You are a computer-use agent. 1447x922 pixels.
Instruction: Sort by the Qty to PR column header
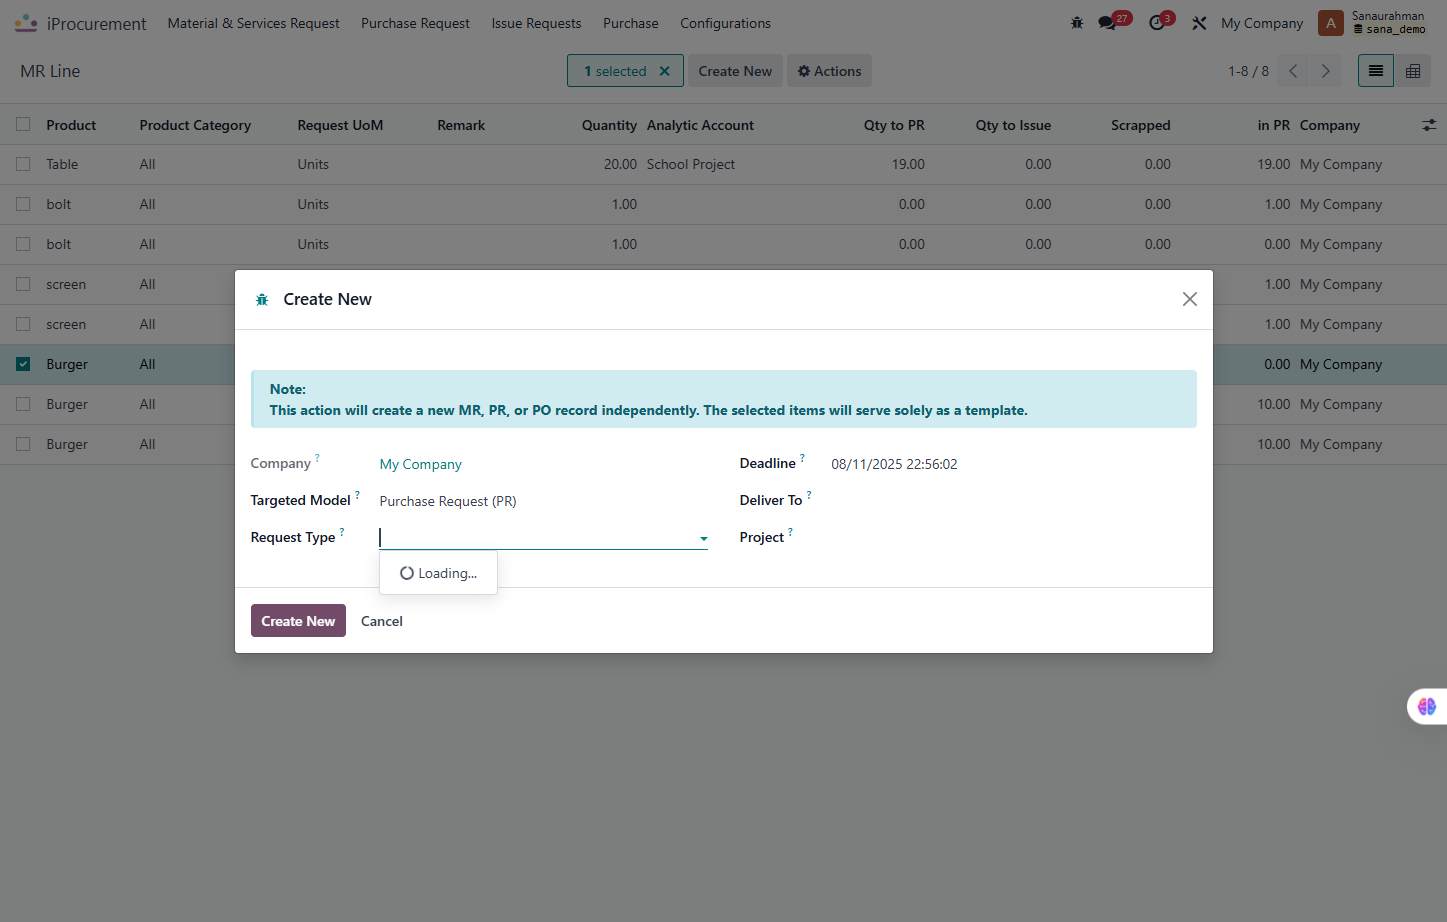tap(894, 125)
